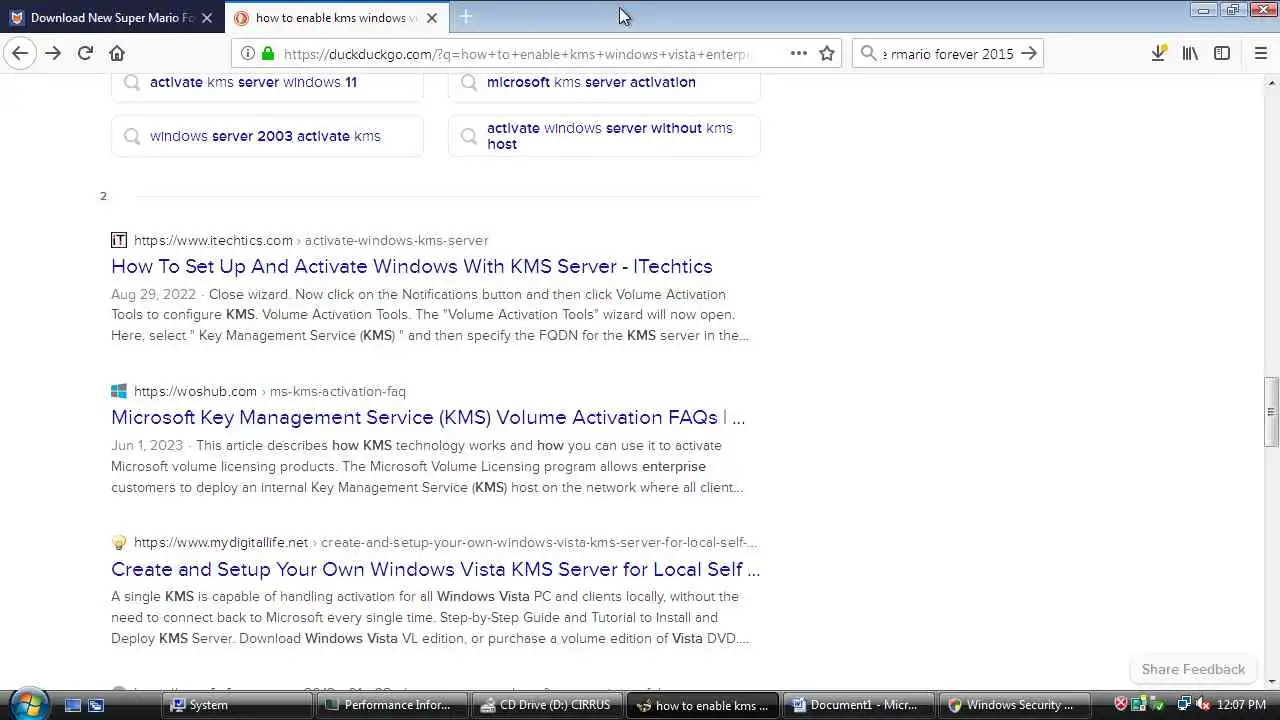Click Switch between windows quick launch icon
1280x720 pixels.
click(96, 705)
